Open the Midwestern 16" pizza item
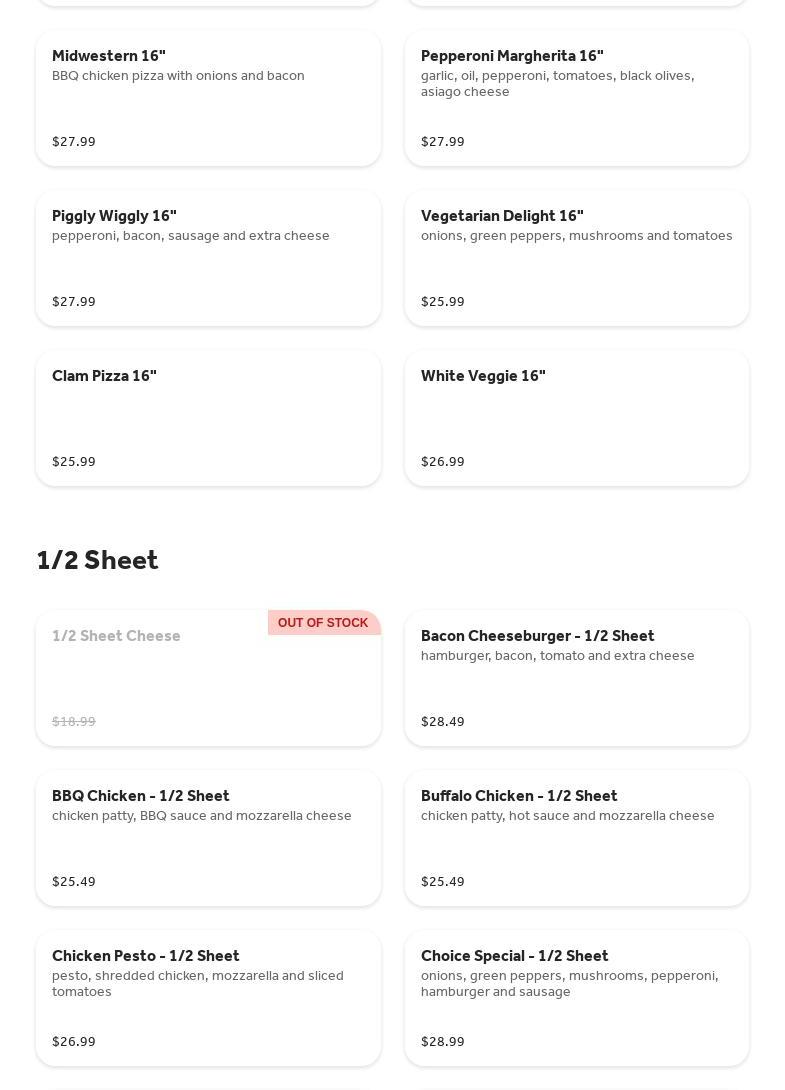Screen dimensions: 785x1090 pos(208,99)
